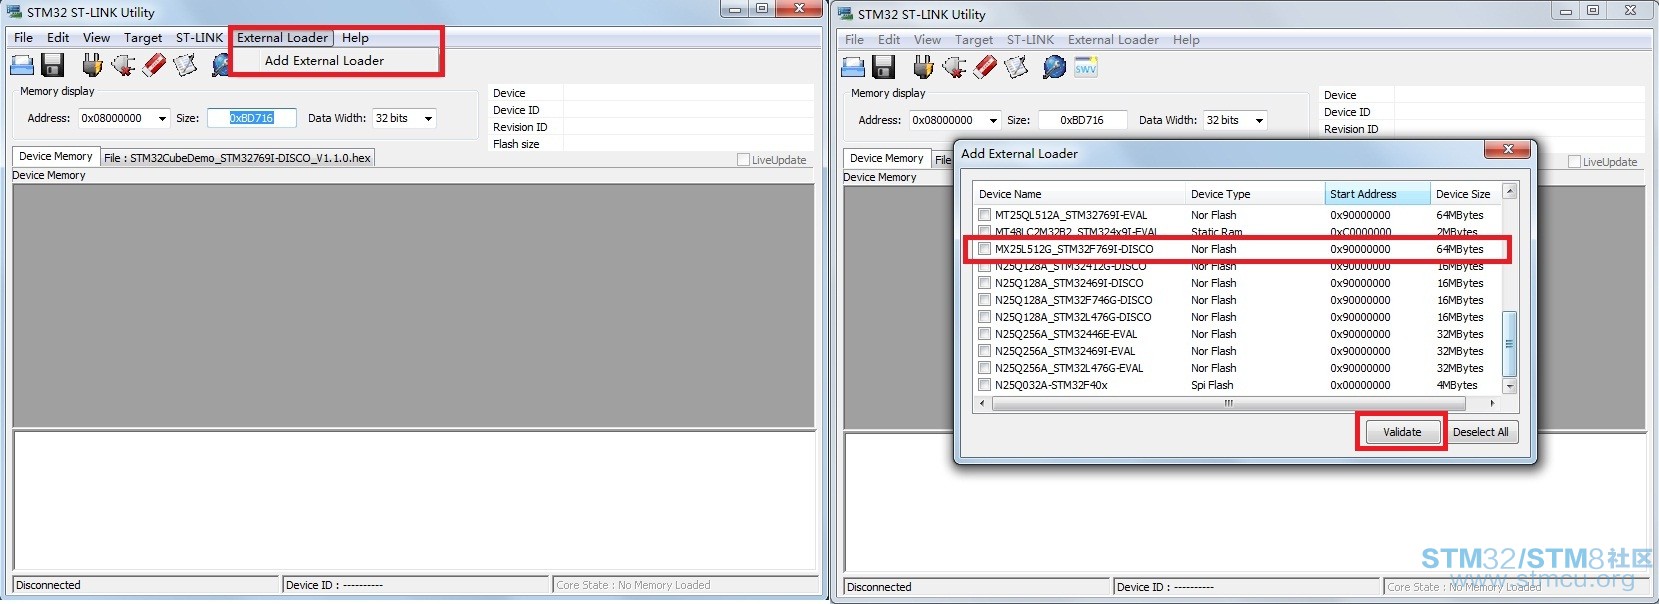Click Connect to target plug icon, left window
The image size is (1659, 604).
tap(91, 66)
